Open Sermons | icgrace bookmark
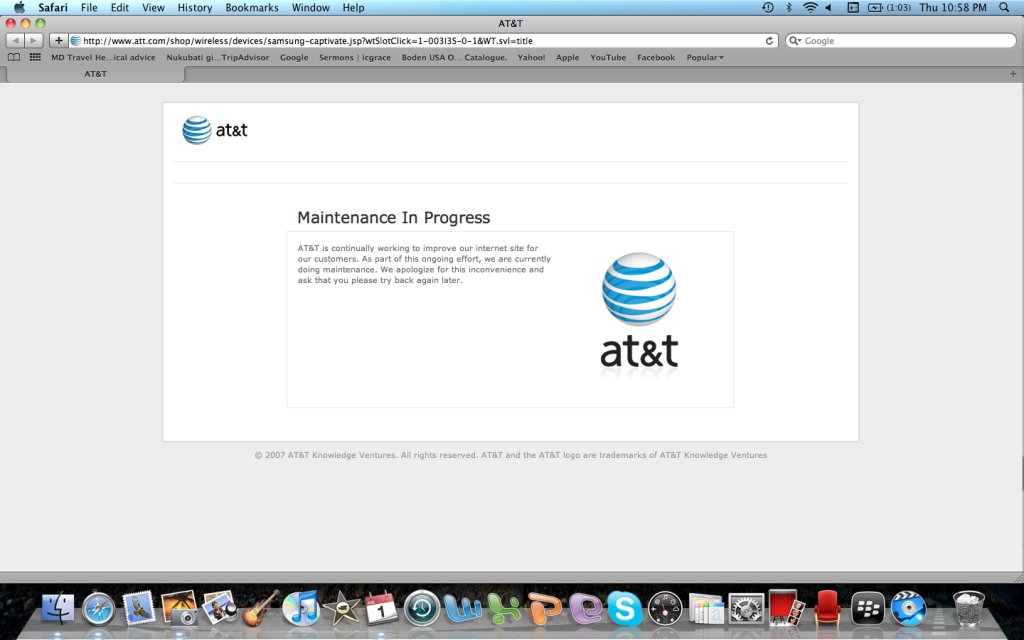The image size is (1024, 640). pyautogui.click(x=355, y=57)
